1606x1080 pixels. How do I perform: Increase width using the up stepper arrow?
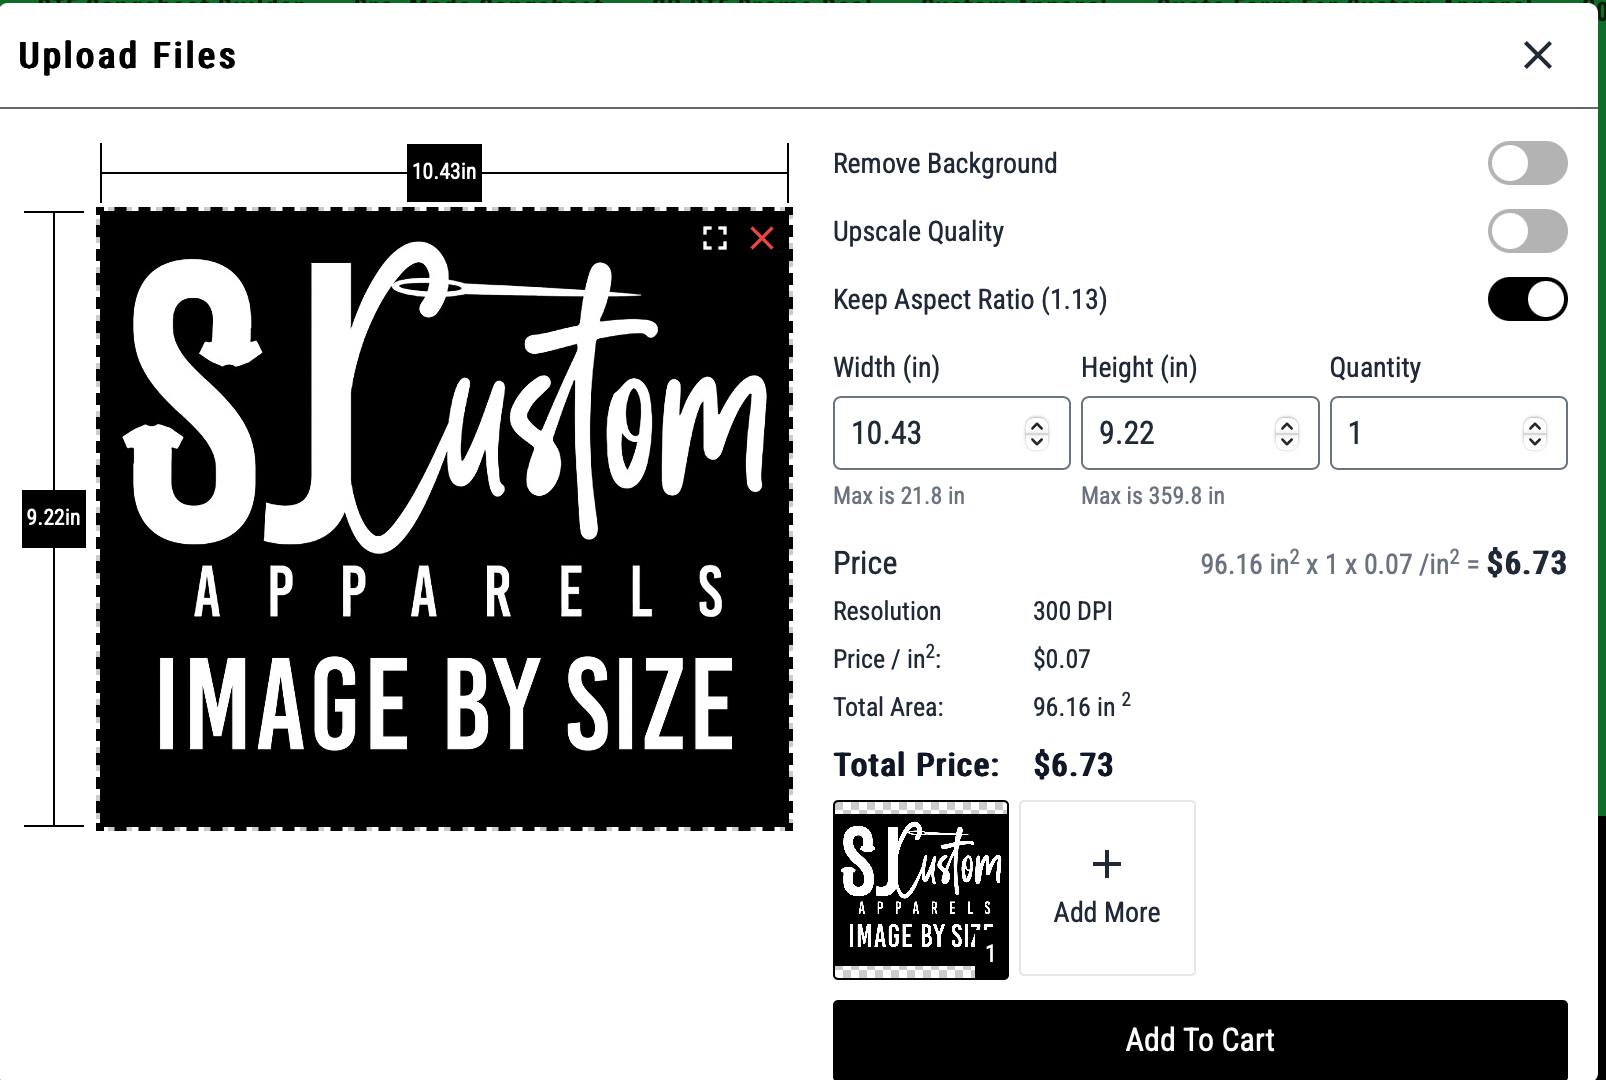click(x=1037, y=425)
